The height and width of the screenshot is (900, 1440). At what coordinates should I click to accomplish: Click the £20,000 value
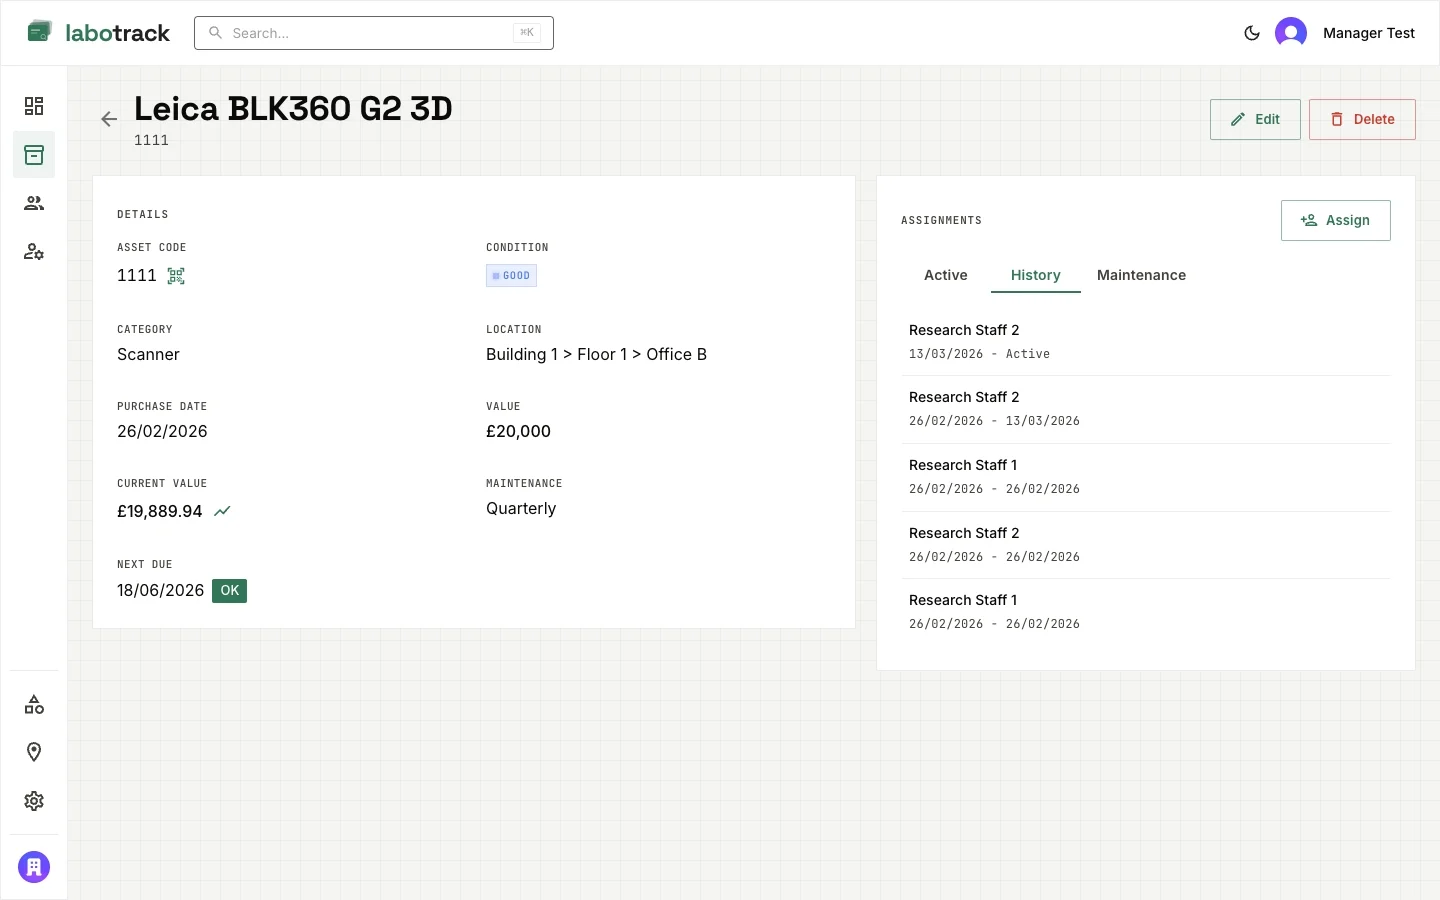518,432
